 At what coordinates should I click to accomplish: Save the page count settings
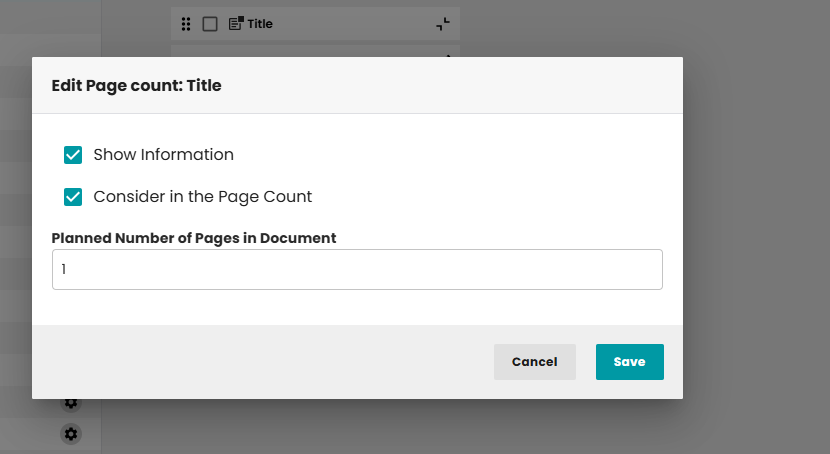(x=629, y=362)
